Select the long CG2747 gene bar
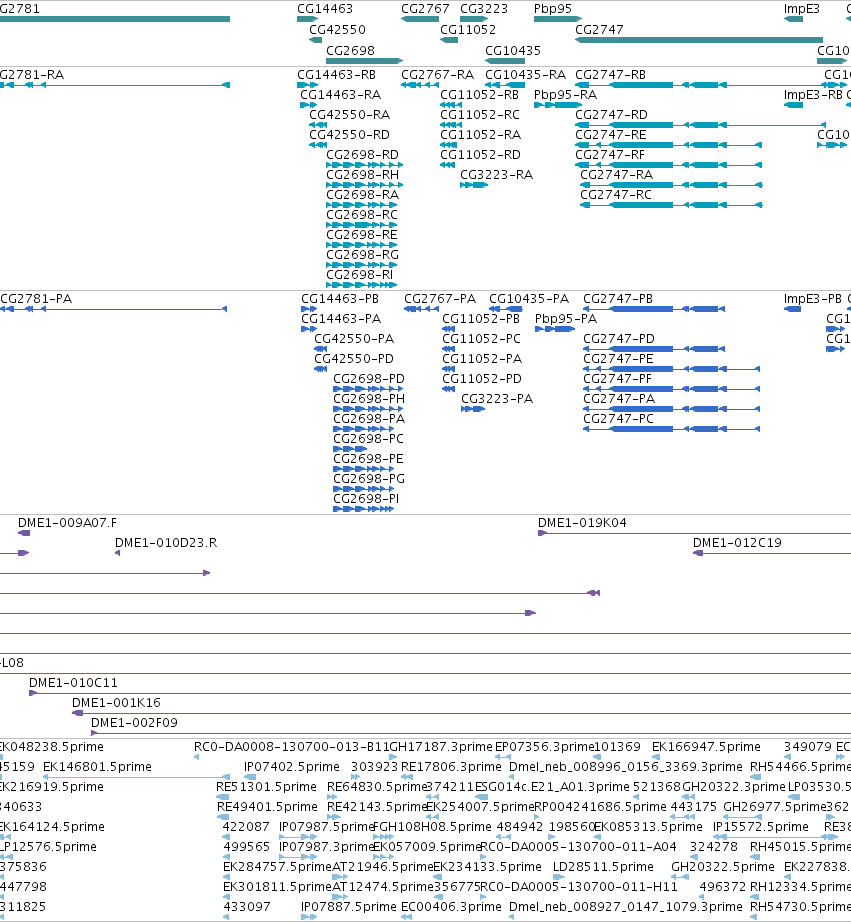Screen dimensions: 851x922 pos(699,40)
